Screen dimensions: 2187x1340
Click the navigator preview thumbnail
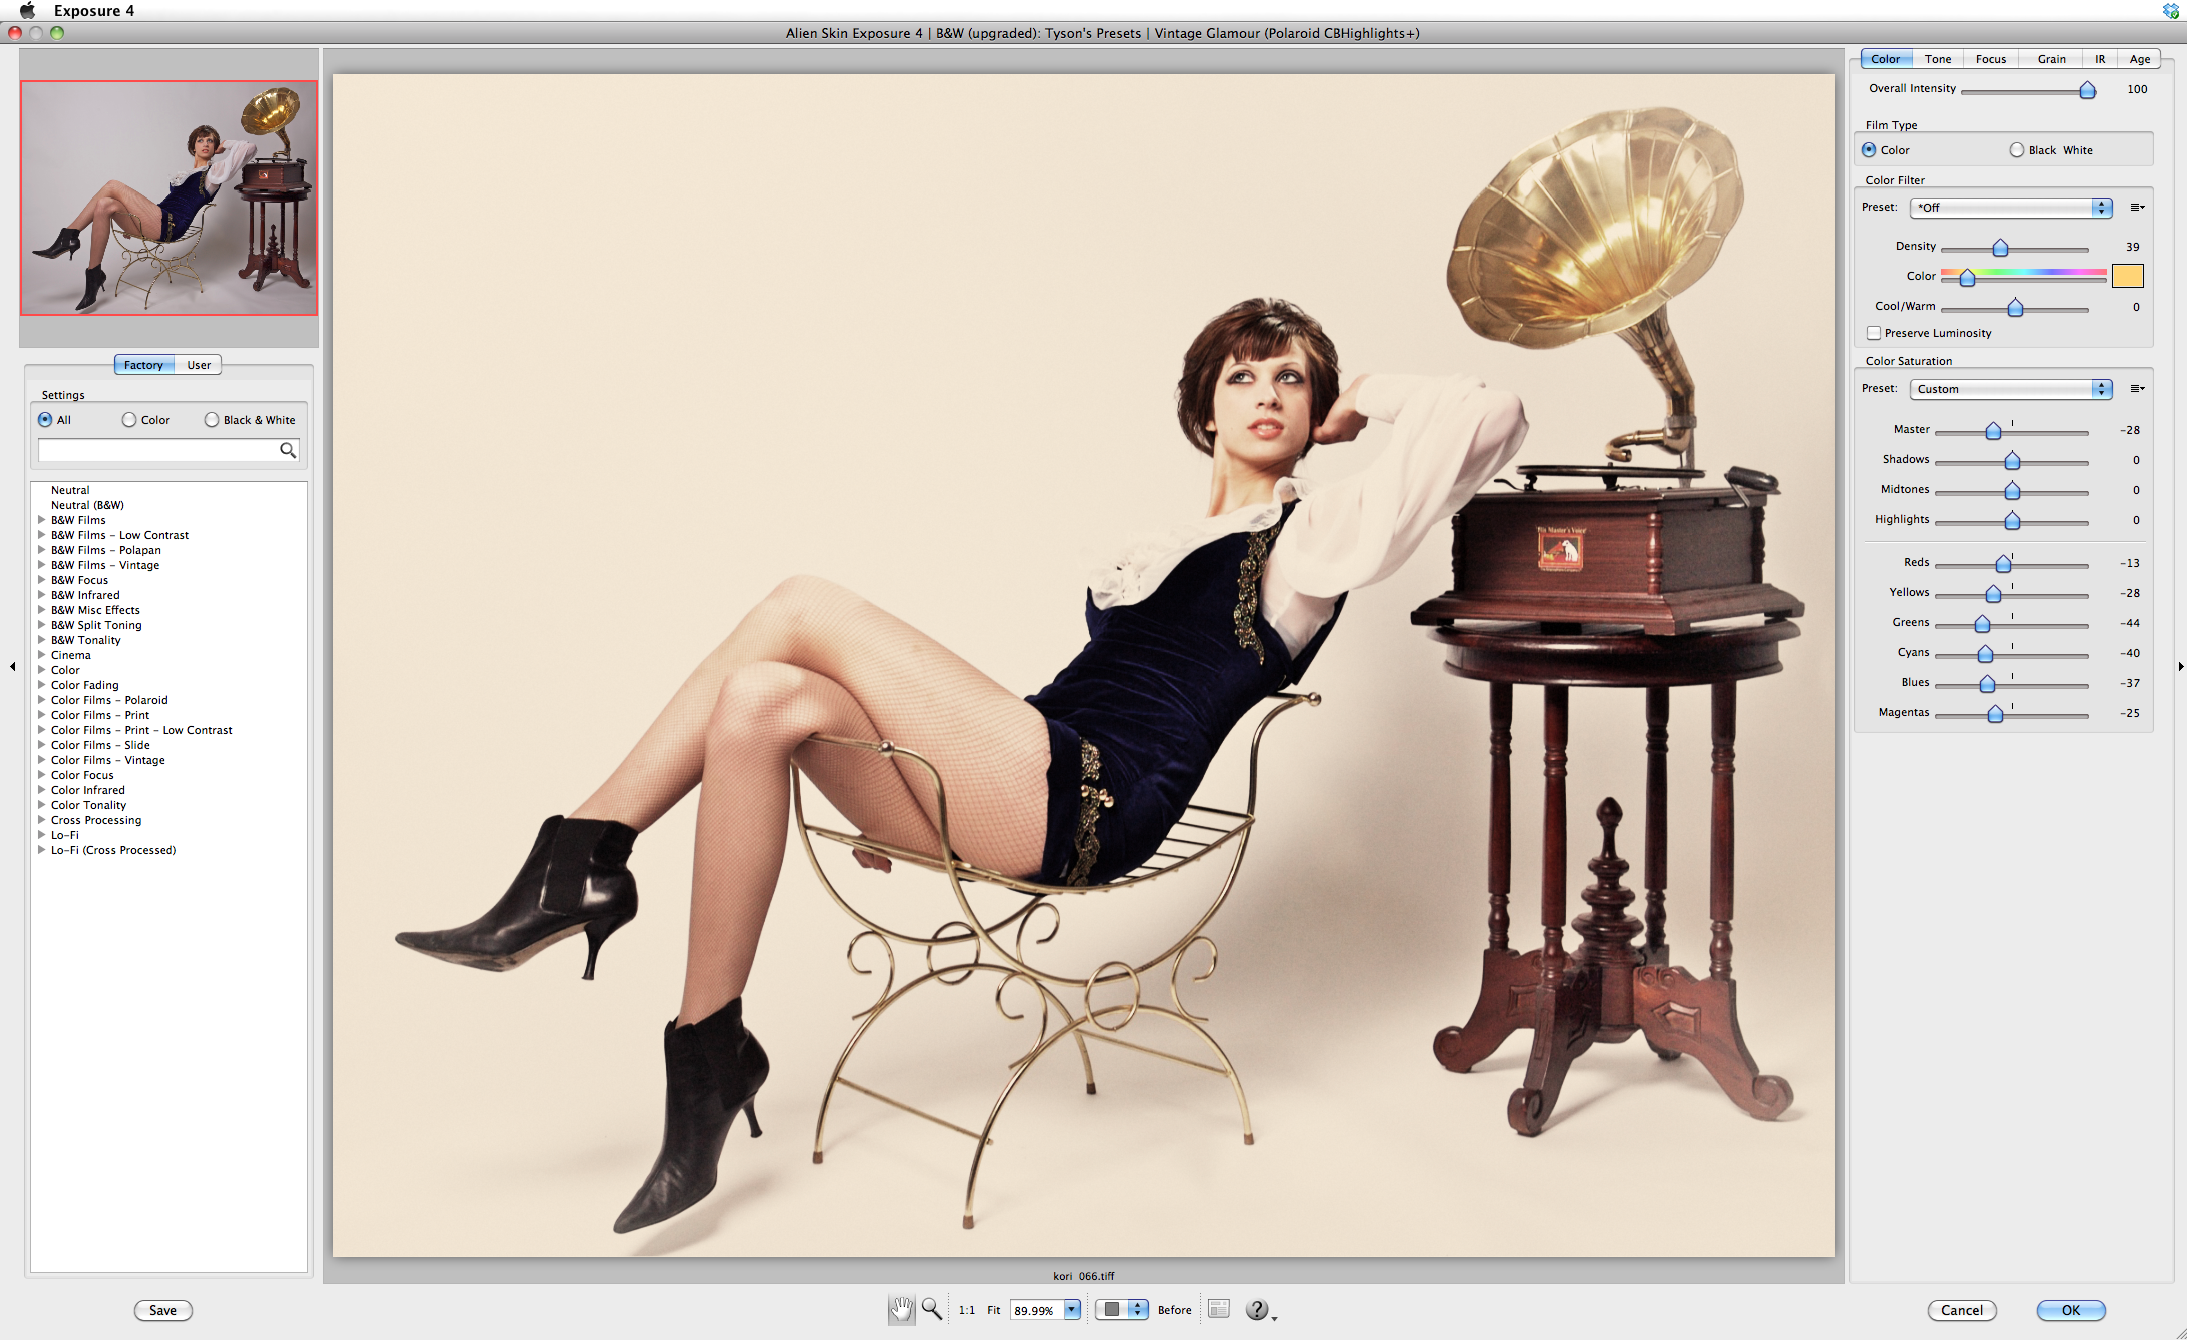point(169,198)
